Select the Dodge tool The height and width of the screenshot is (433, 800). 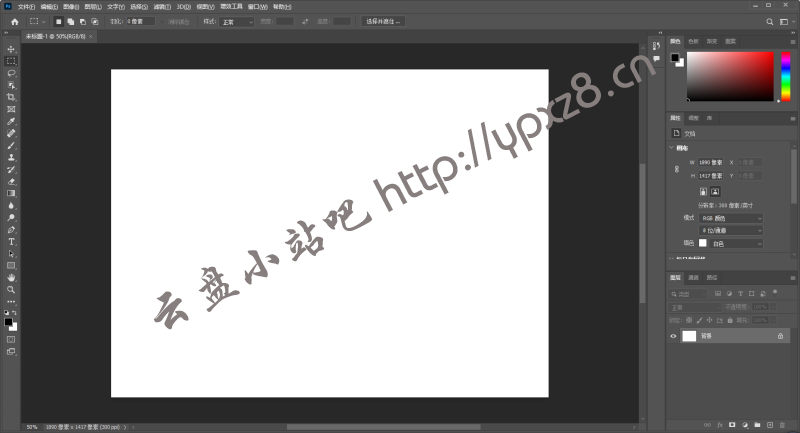coord(11,218)
